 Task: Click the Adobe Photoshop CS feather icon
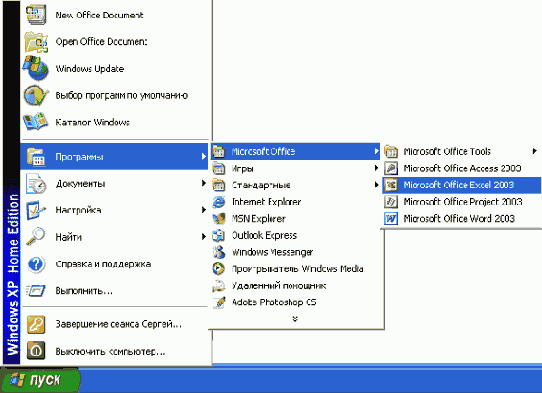pyautogui.click(x=219, y=302)
